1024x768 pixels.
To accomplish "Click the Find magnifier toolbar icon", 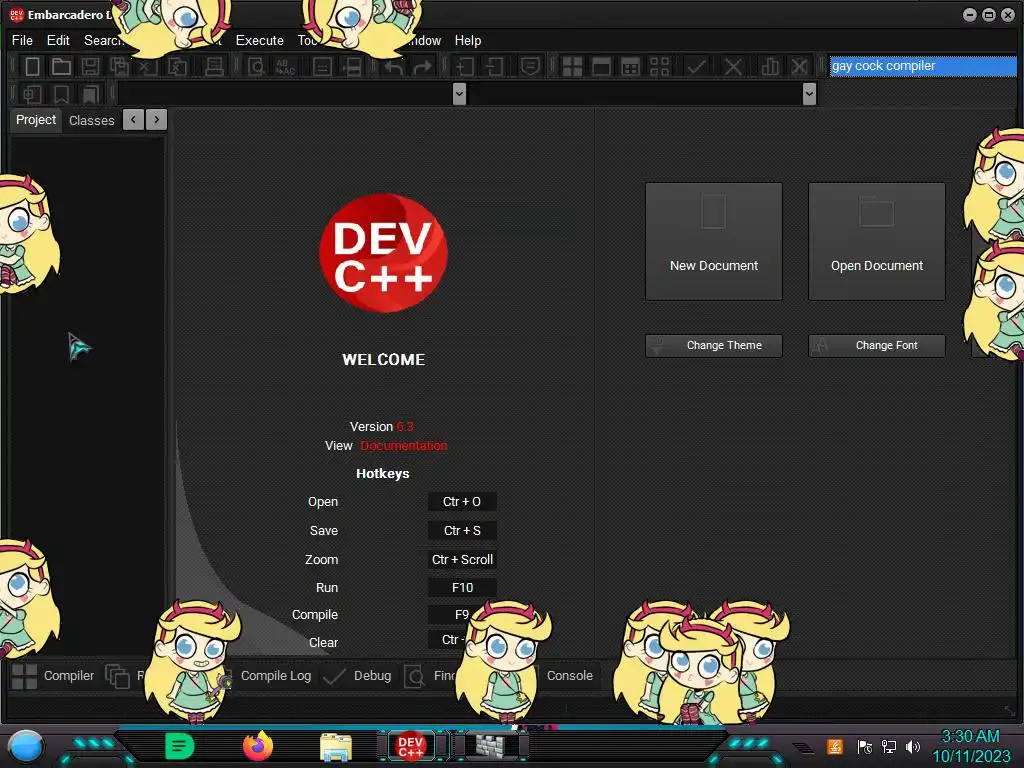I will point(256,67).
